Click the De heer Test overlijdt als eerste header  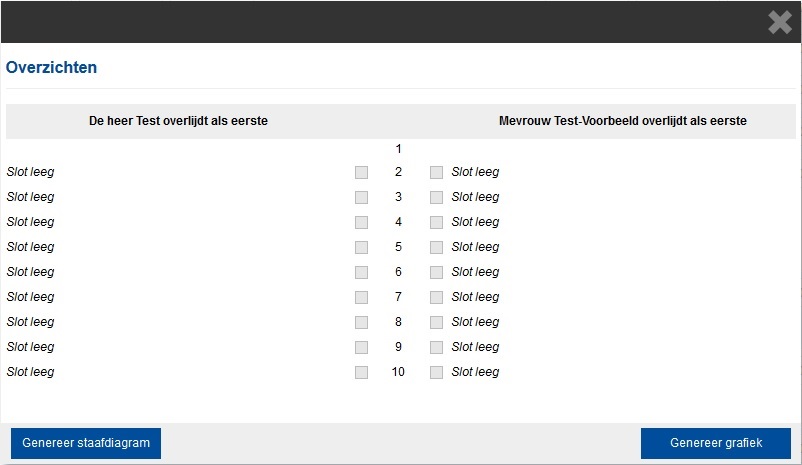click(x=178, y=121)
